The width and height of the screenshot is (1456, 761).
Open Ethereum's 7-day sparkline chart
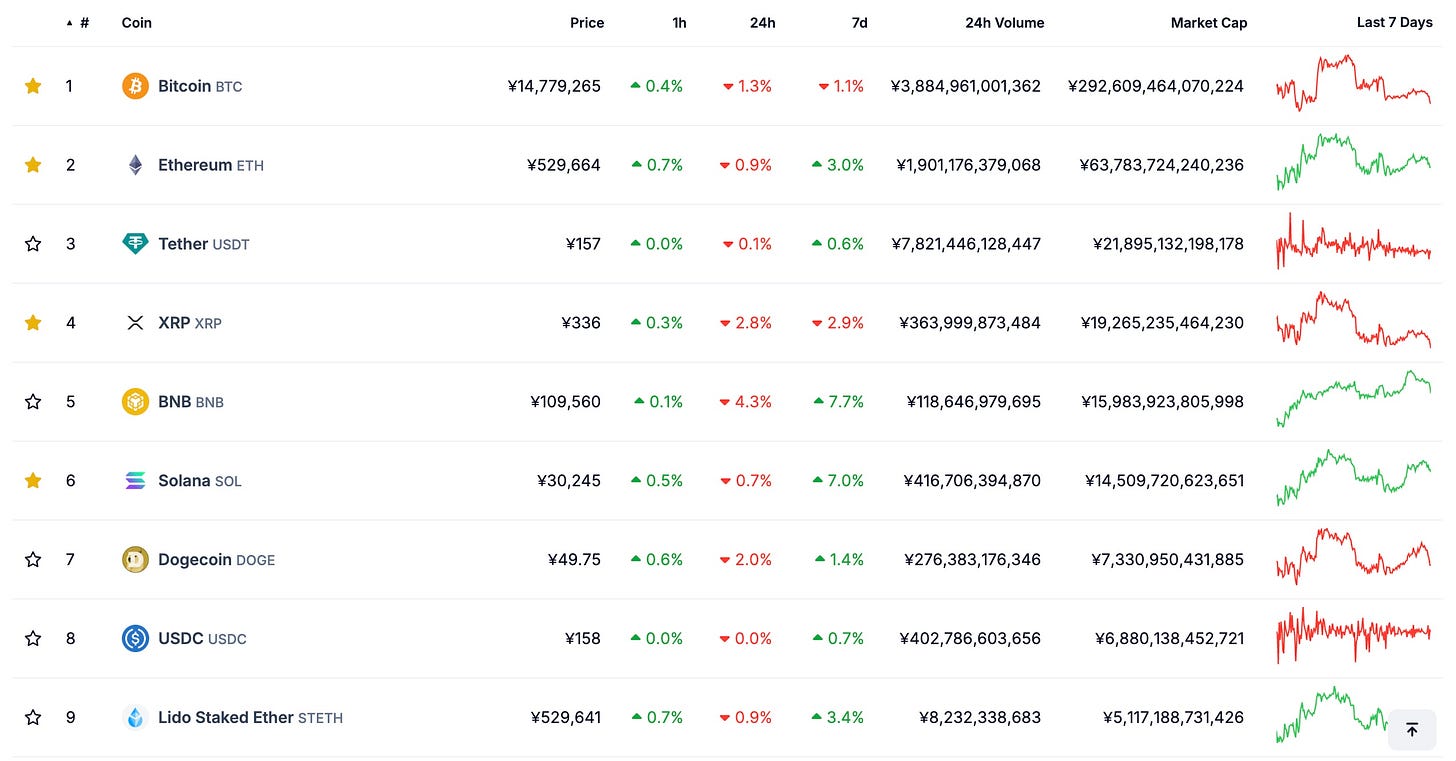coord(1353,162)
